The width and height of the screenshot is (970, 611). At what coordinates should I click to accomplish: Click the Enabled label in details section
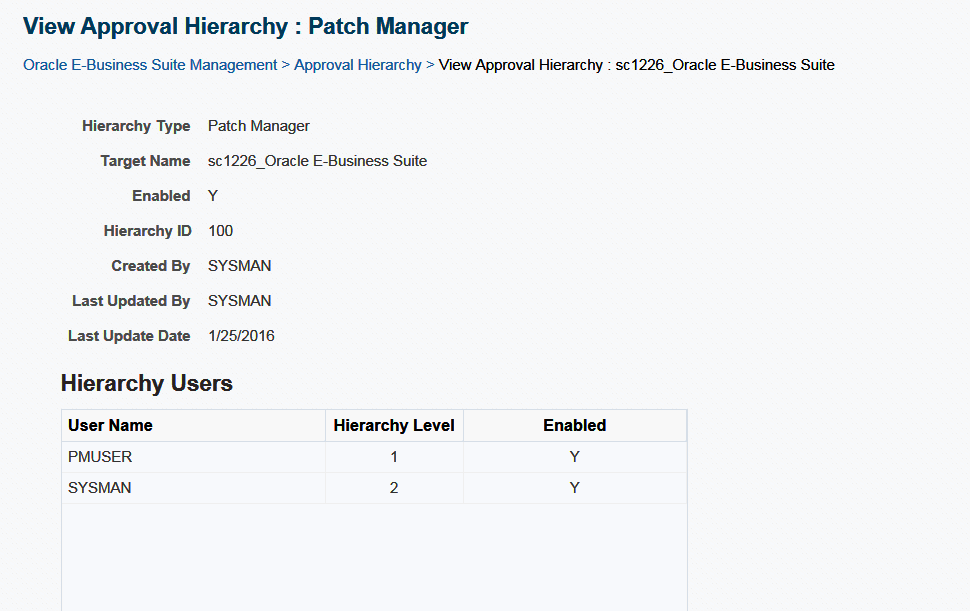pos(161,196)
